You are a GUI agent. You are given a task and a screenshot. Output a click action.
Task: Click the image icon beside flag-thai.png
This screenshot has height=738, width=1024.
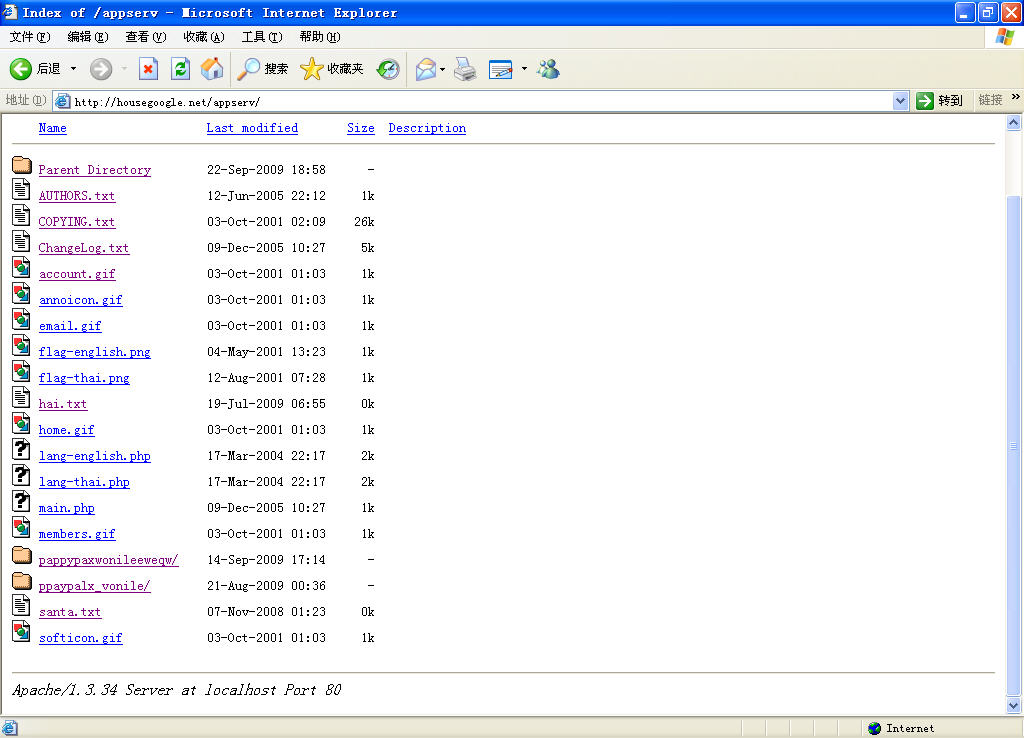point(21,372)
